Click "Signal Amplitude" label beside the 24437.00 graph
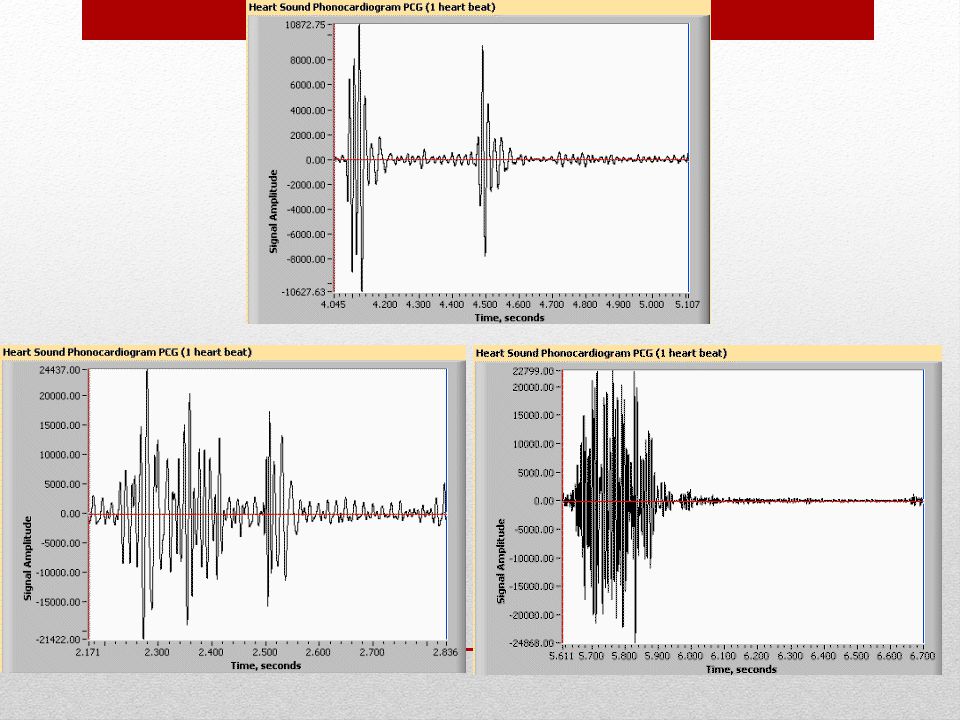This screenshot has height=720, width=960. (28, 558)
